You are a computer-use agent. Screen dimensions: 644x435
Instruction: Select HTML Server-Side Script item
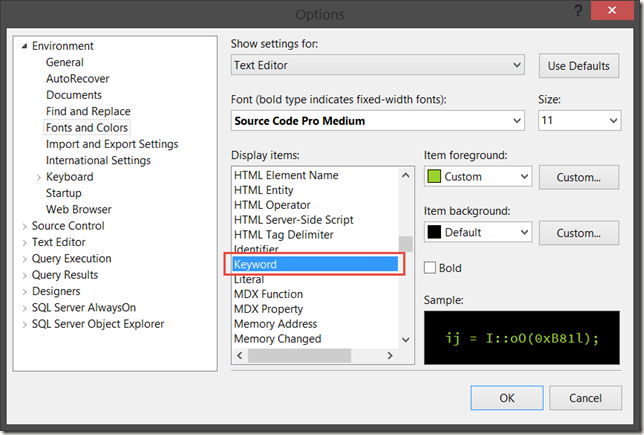coord(293,220)
